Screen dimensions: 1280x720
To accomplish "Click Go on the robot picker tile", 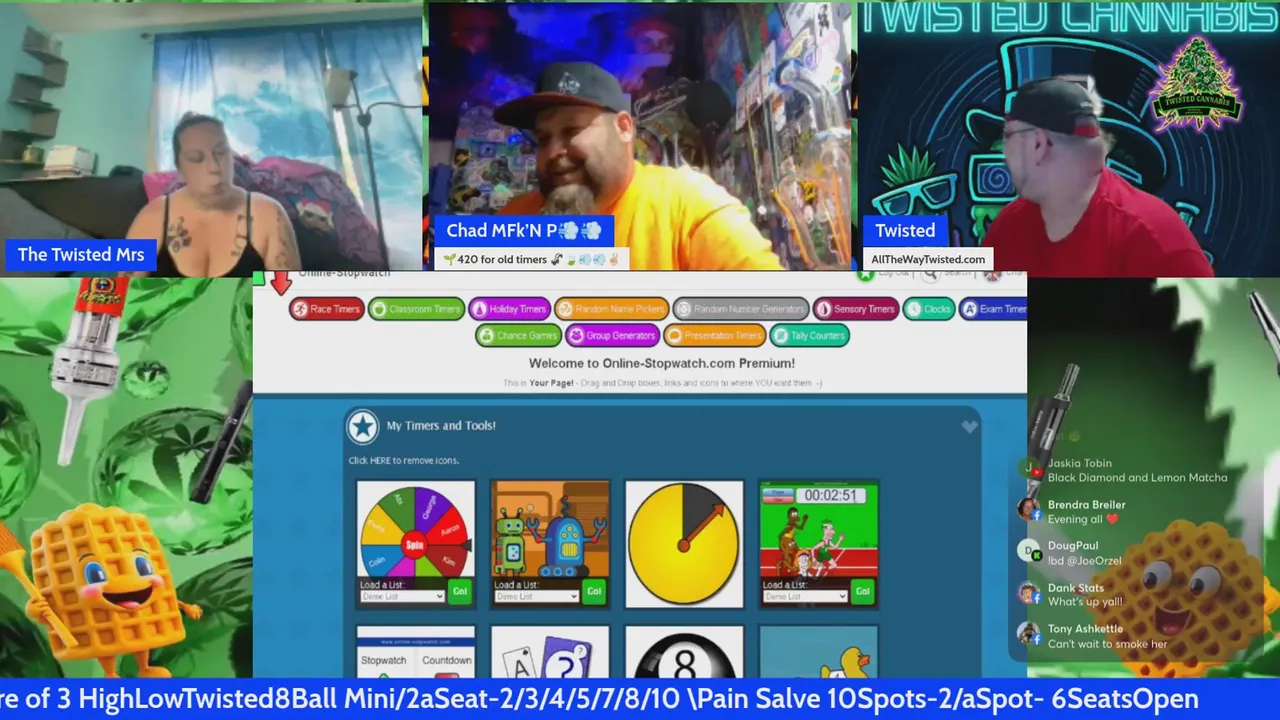I will 594,591.
